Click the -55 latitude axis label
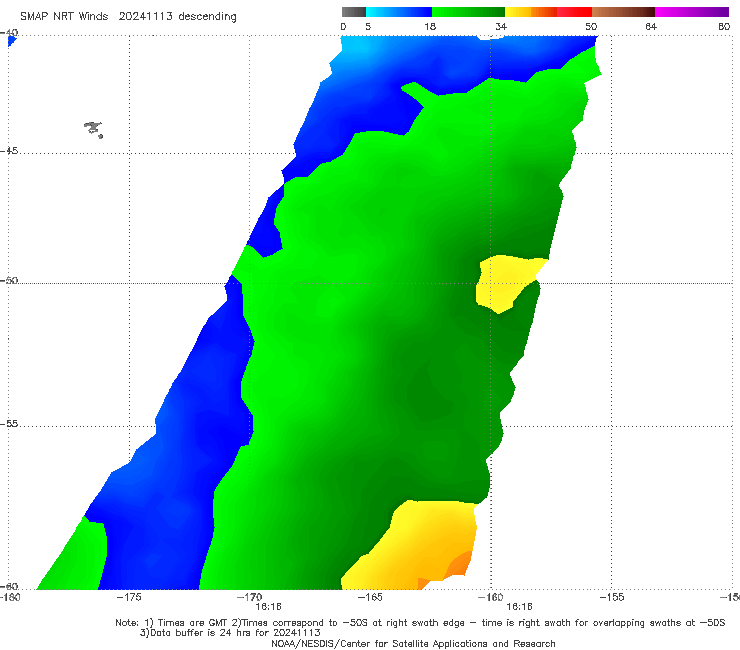Viewport: 740px width, 650px height. (x=9, y=423)
